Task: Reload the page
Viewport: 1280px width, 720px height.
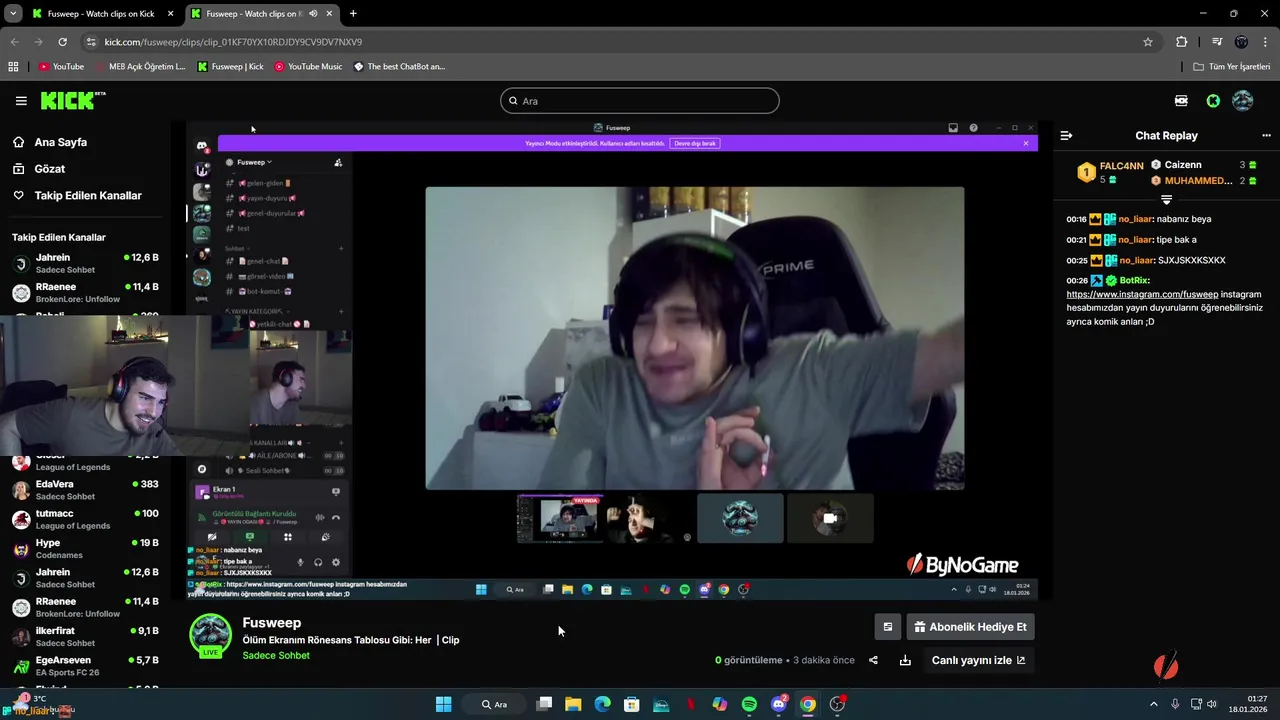Action: coord(62,42)
